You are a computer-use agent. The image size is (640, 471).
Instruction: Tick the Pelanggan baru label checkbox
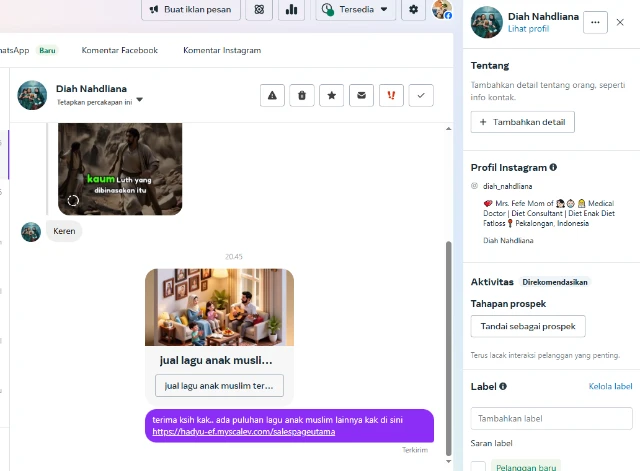[x=479, y=466]
